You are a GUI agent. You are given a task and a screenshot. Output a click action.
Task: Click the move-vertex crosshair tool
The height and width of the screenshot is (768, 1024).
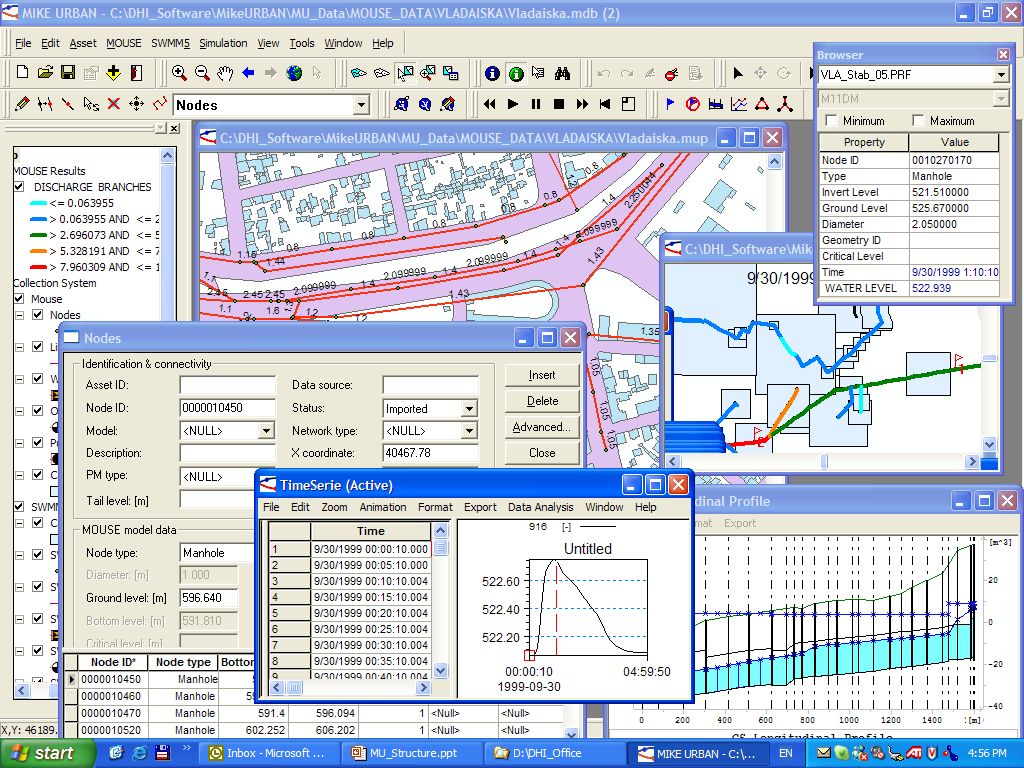(136, 104)
